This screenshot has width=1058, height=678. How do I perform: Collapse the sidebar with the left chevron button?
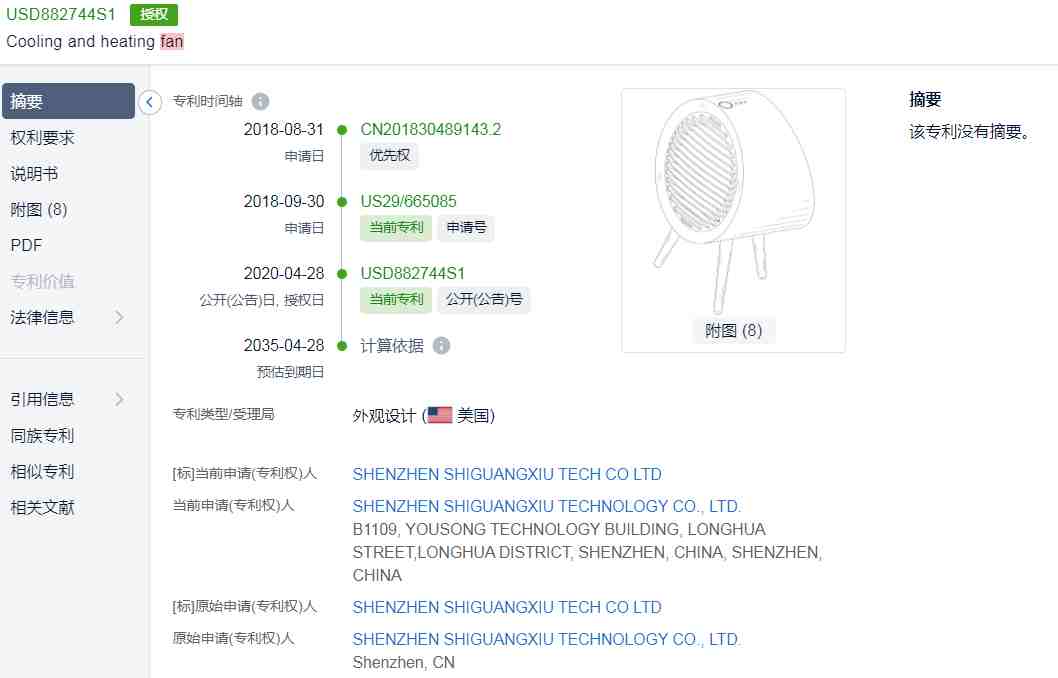click(150, 103)
